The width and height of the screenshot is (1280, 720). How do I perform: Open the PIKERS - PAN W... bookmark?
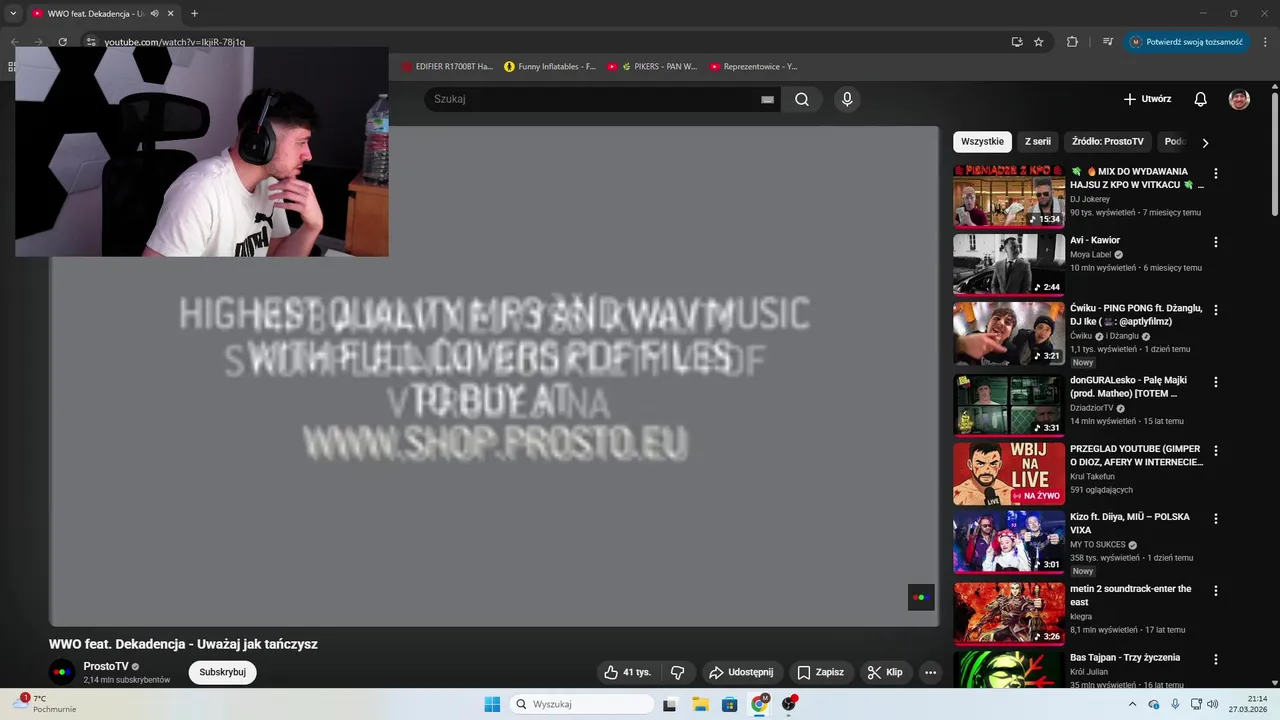(652, 67)
